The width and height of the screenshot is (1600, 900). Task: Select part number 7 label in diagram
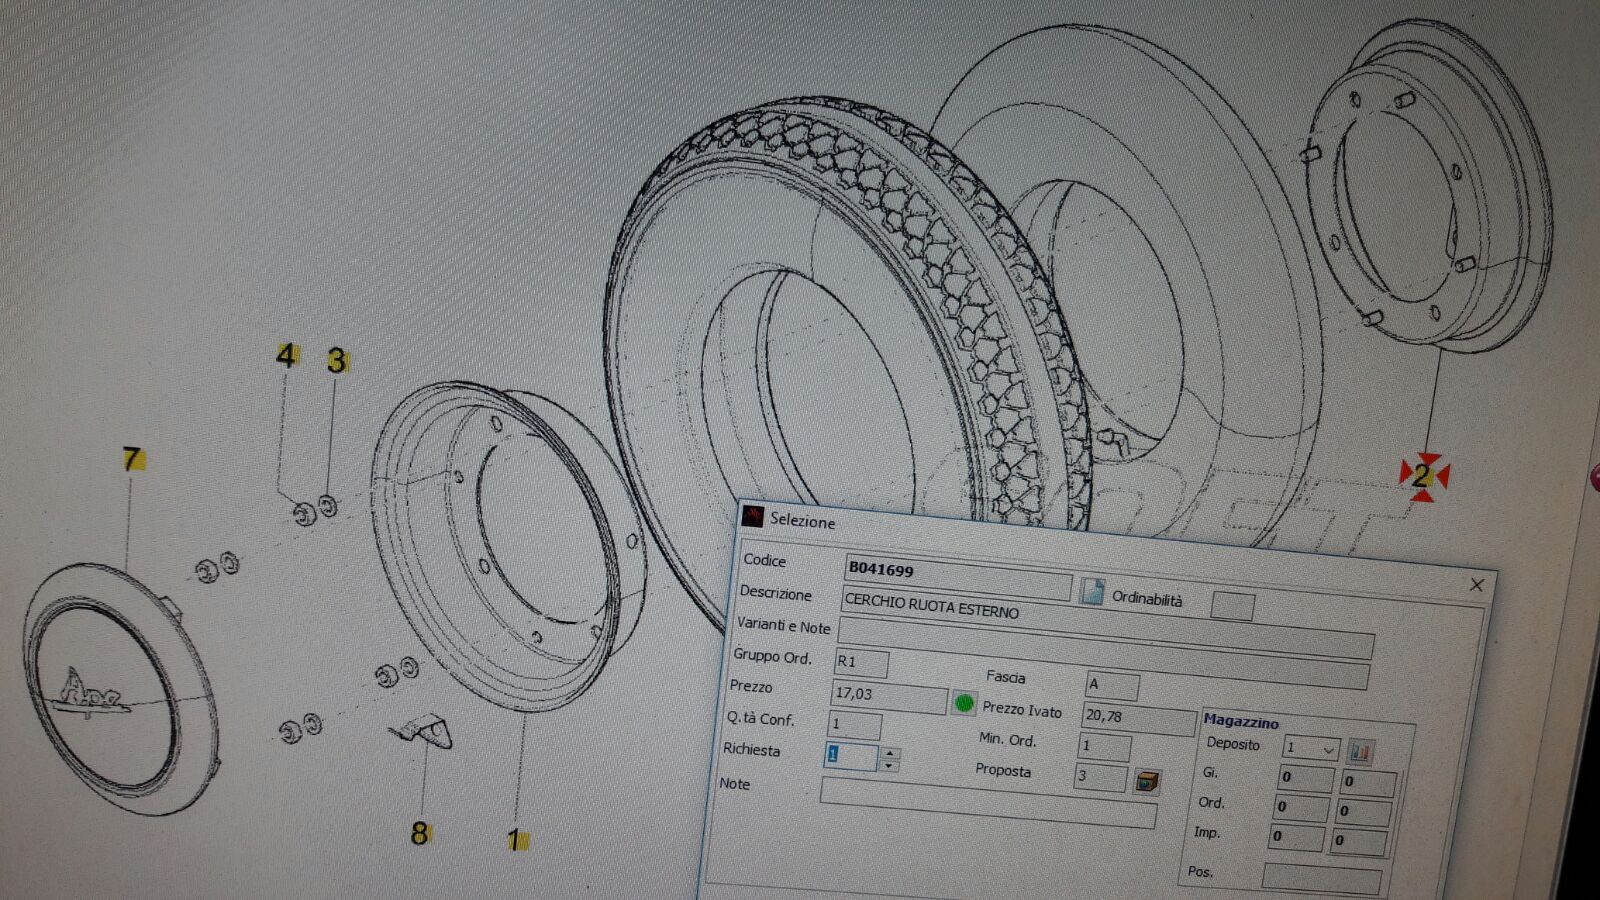[x=132, y=459]
